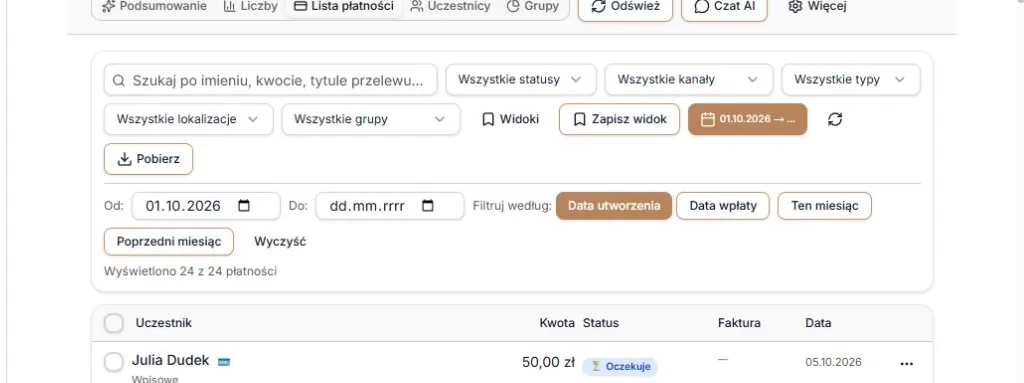Tick the select-all checkbox in table header
The image size is (1024, 383).
[114, 323]
